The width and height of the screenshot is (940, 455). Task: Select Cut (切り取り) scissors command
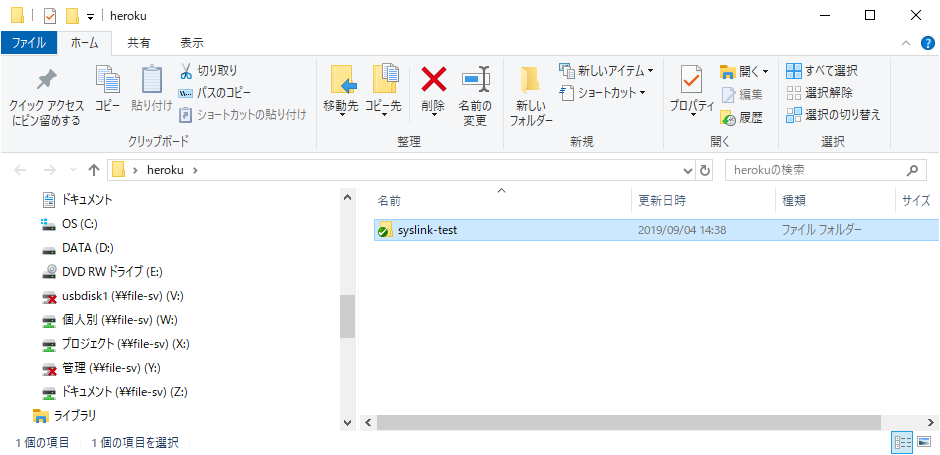209,71
